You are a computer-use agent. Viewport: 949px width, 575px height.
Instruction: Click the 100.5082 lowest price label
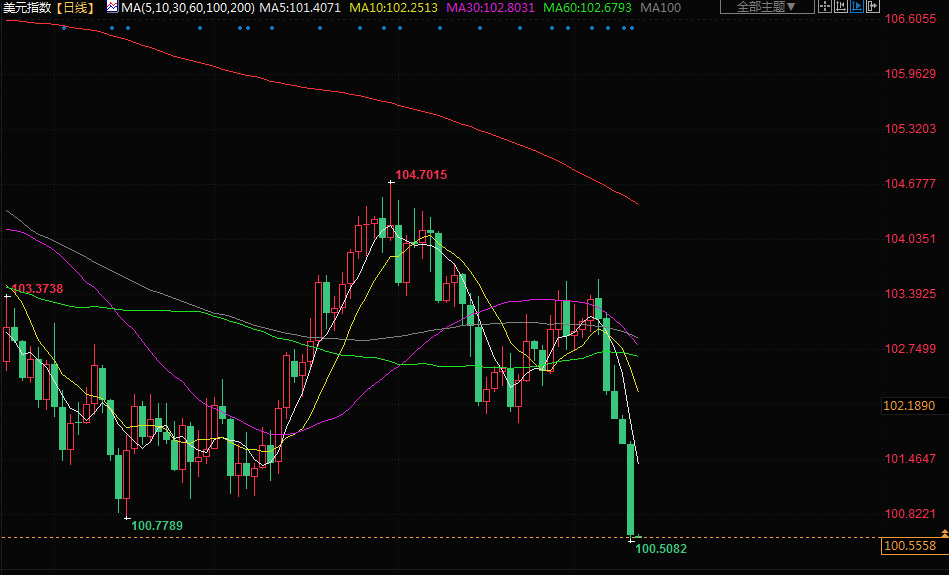(661, 549)
